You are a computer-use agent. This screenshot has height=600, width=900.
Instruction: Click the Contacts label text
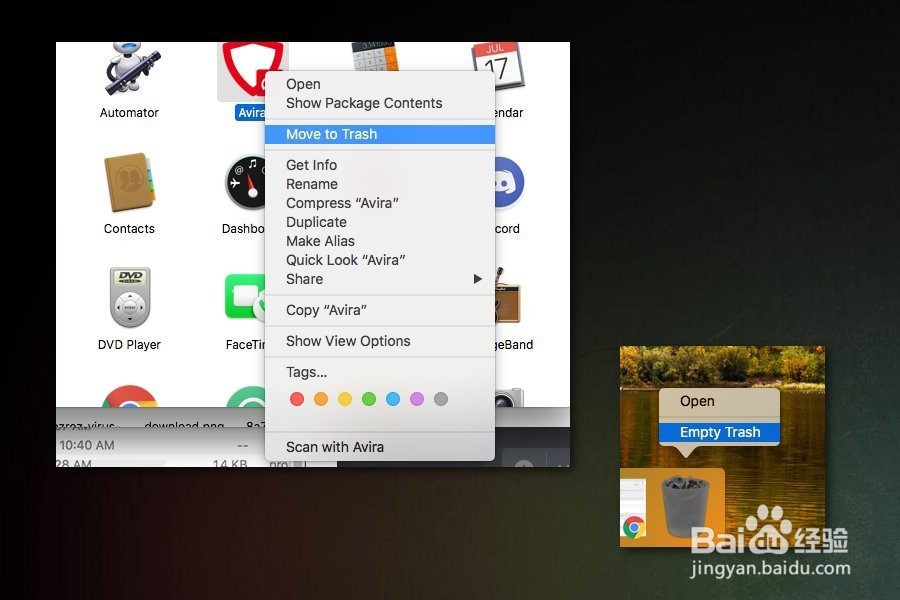coord(129,229)
